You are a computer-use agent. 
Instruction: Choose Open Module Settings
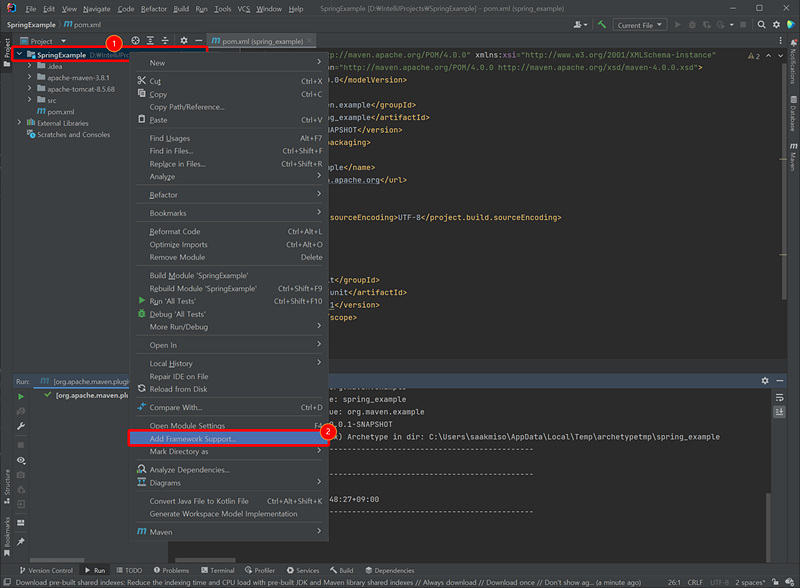coord(229,426)
